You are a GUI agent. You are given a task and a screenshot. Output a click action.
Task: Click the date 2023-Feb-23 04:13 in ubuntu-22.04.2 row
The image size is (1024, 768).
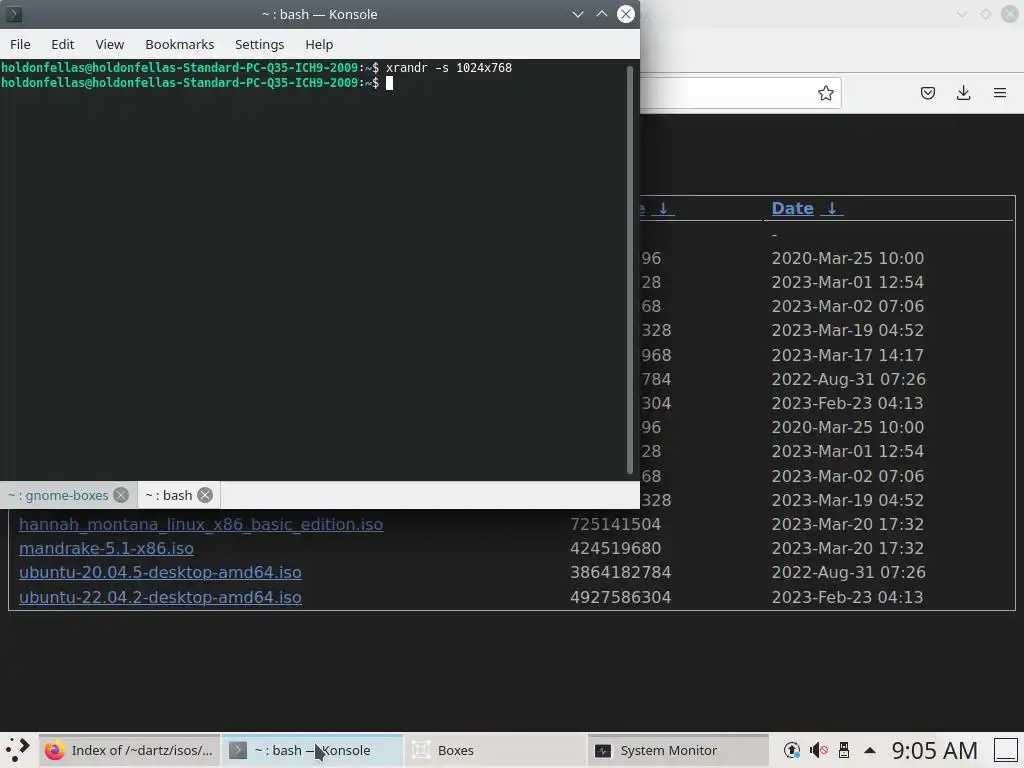847,598
